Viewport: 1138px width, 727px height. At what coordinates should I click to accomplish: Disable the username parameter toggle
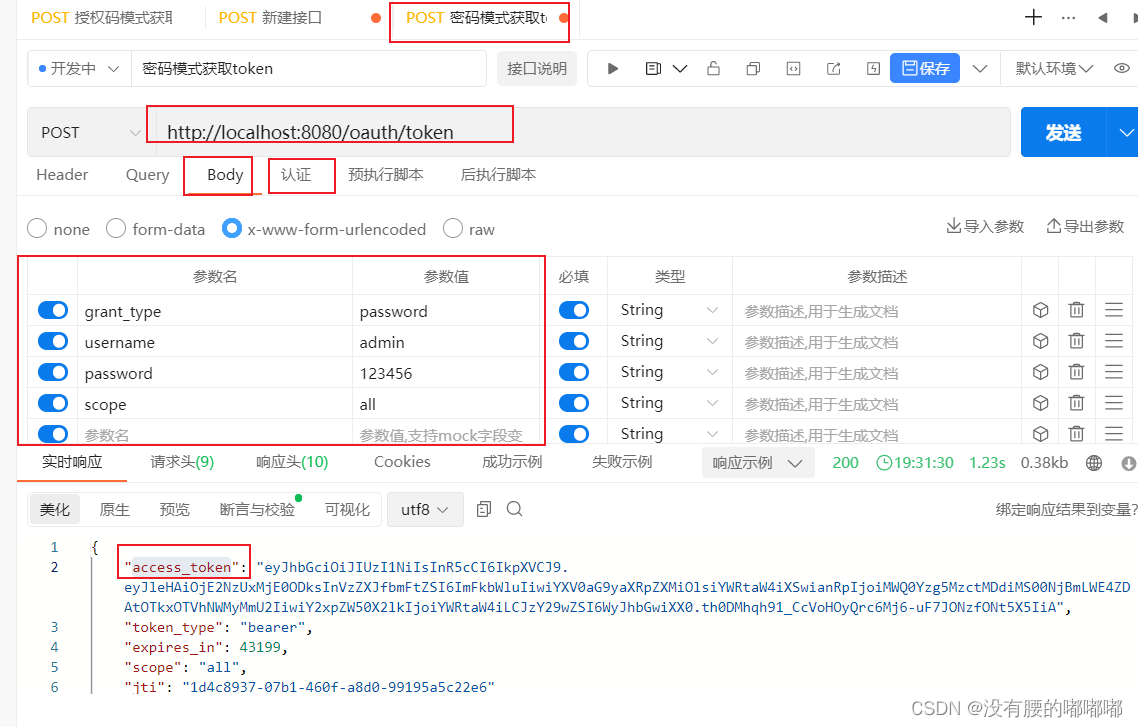pos(53,341)
